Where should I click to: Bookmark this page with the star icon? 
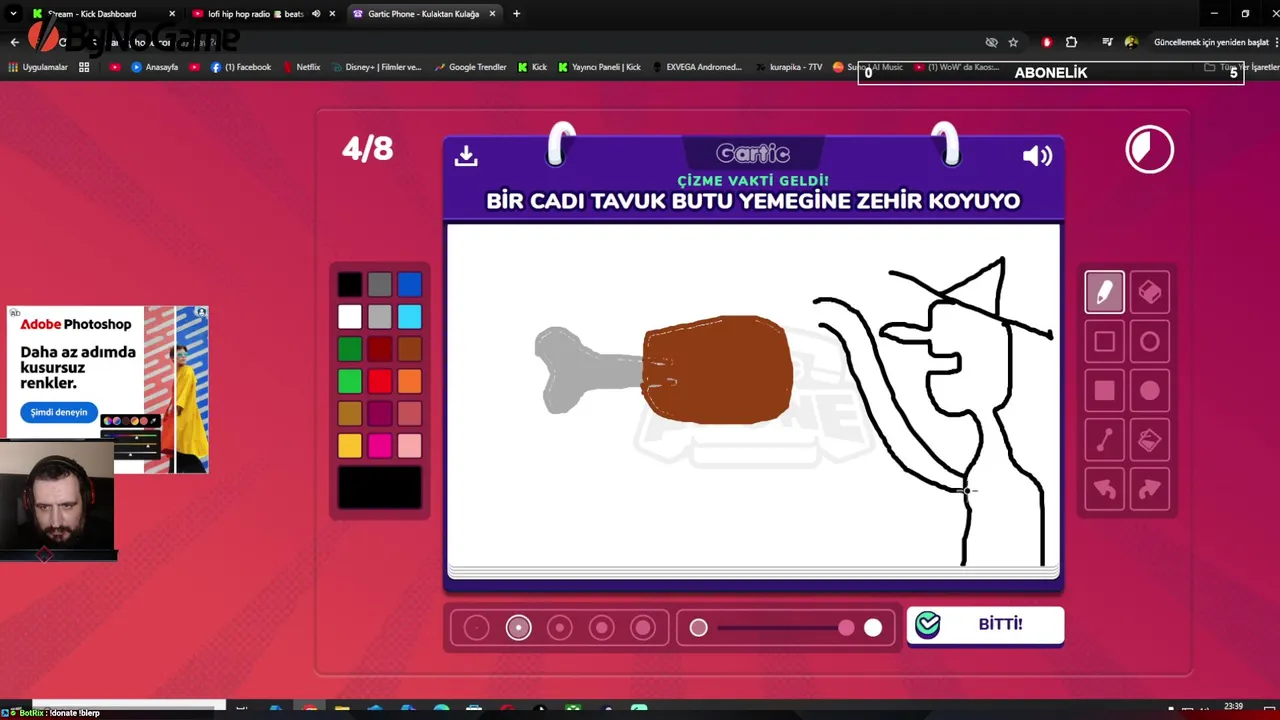click(x=1013, y=42)
